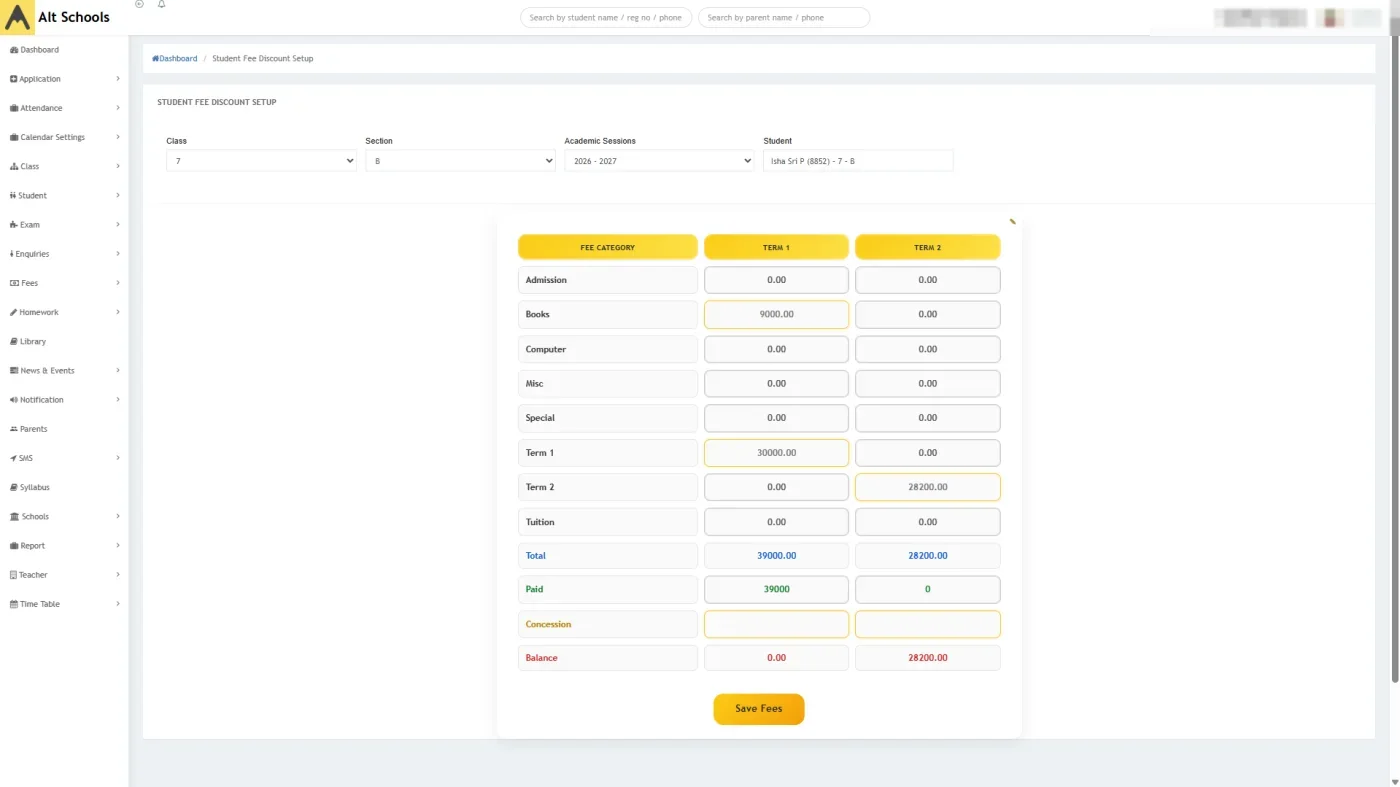Image resolution: width=1400 pixels, height=787 pixels.
Task: Click the parent name search box
Action: 784,18
